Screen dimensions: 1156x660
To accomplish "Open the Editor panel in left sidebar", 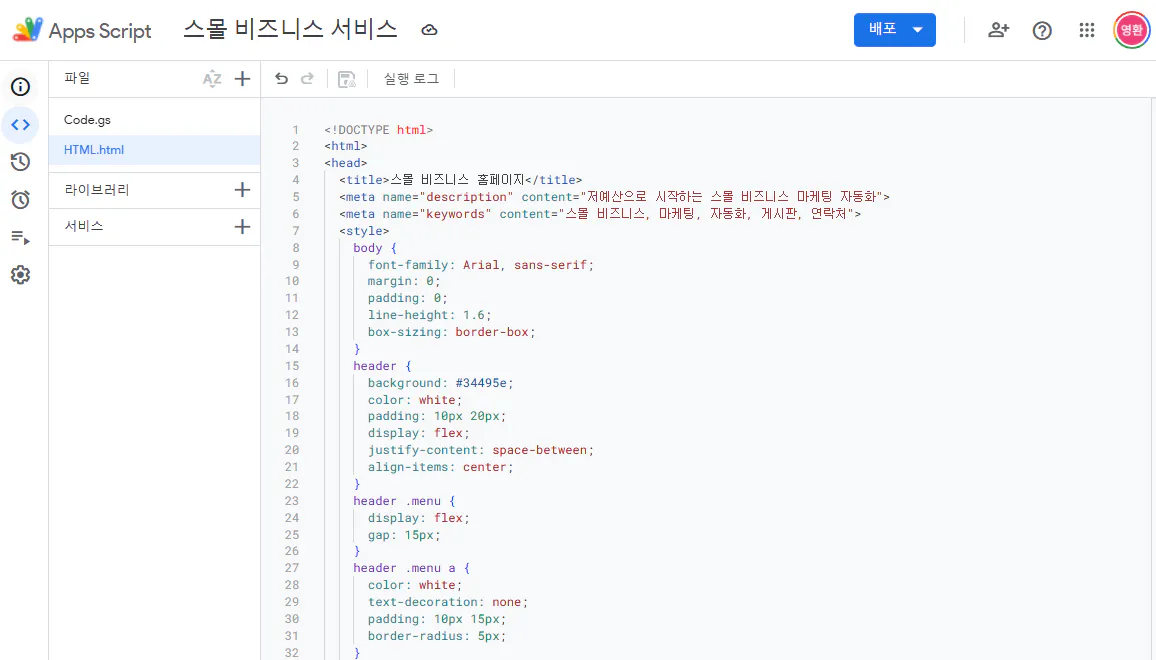I will (x=20, y=124).
